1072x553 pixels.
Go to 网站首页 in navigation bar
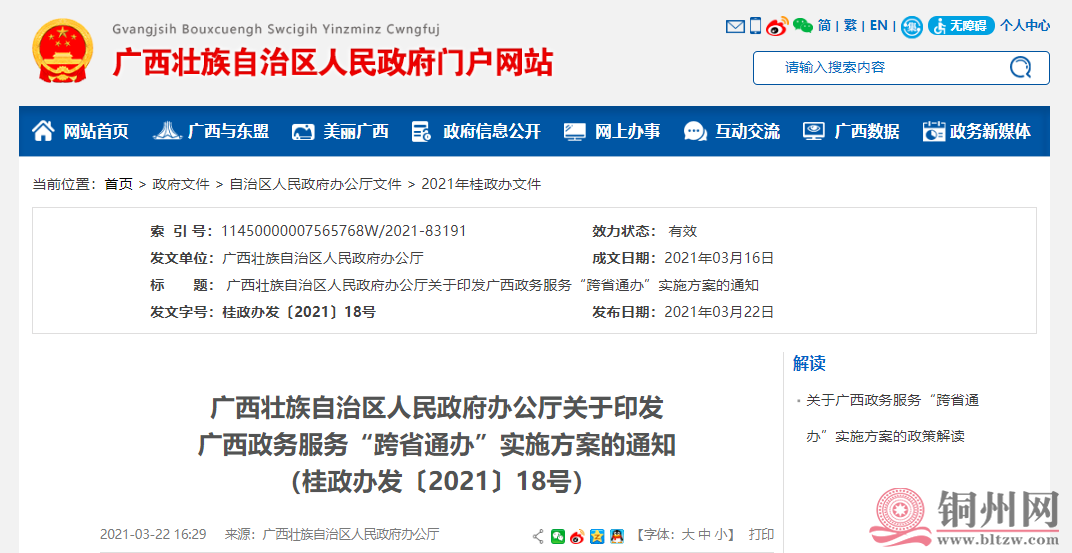[81, 131]
